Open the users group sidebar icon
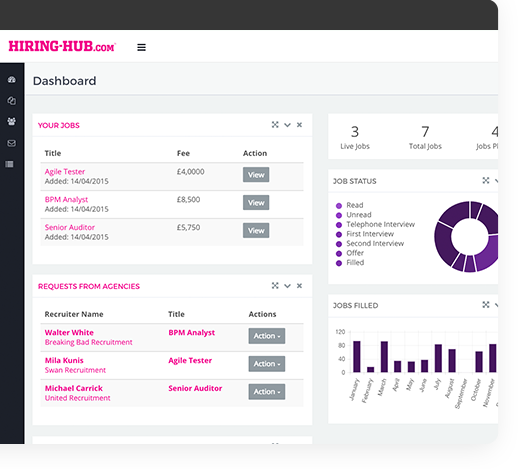This screenshot has height=469, width=525. (12, 121)
